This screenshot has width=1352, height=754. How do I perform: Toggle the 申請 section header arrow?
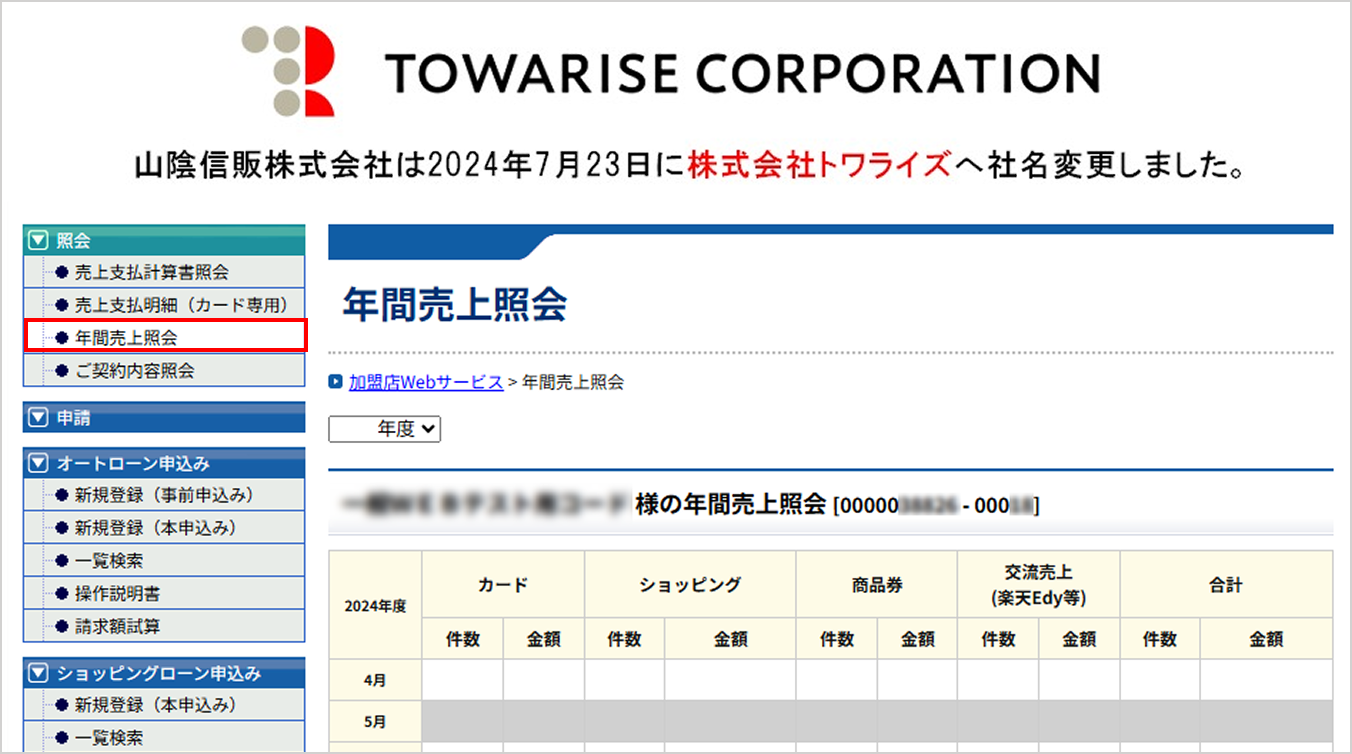(x=37, y=417)
